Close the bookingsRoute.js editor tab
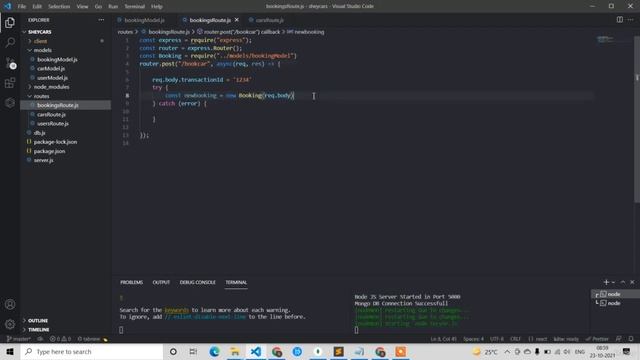The height and width of the screenshot is (360, 640). click(x=237, y=20)
